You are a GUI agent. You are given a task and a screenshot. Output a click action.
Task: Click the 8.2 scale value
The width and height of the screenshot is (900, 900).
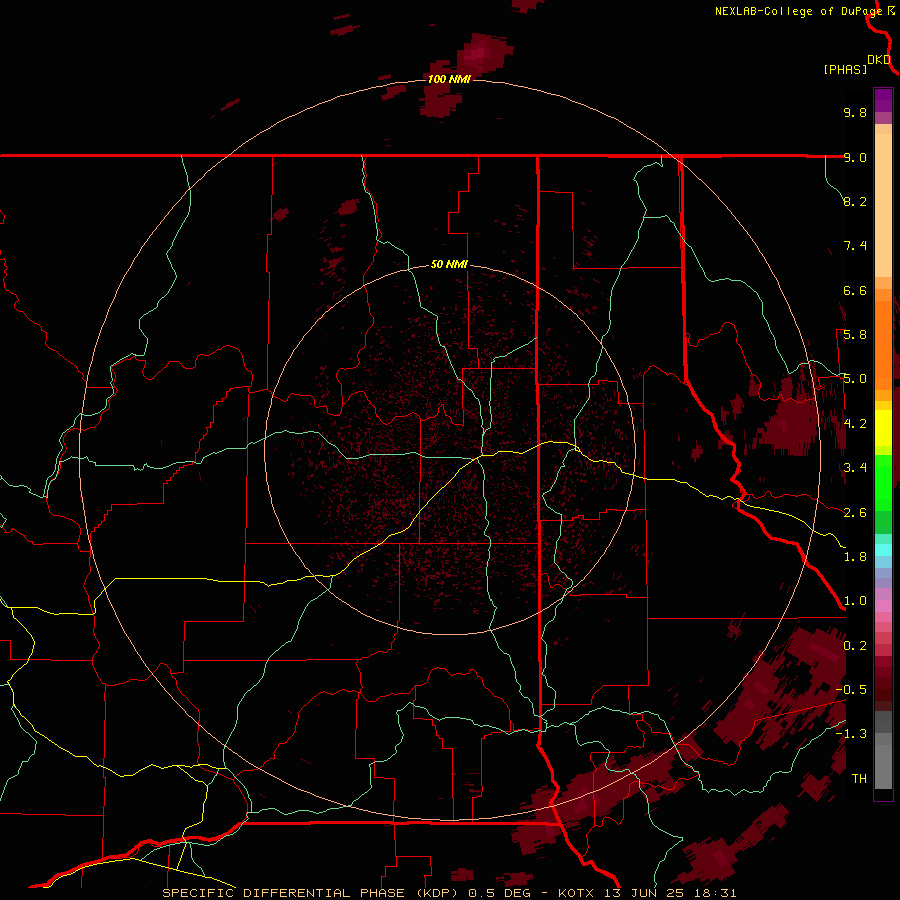point(855,201)
